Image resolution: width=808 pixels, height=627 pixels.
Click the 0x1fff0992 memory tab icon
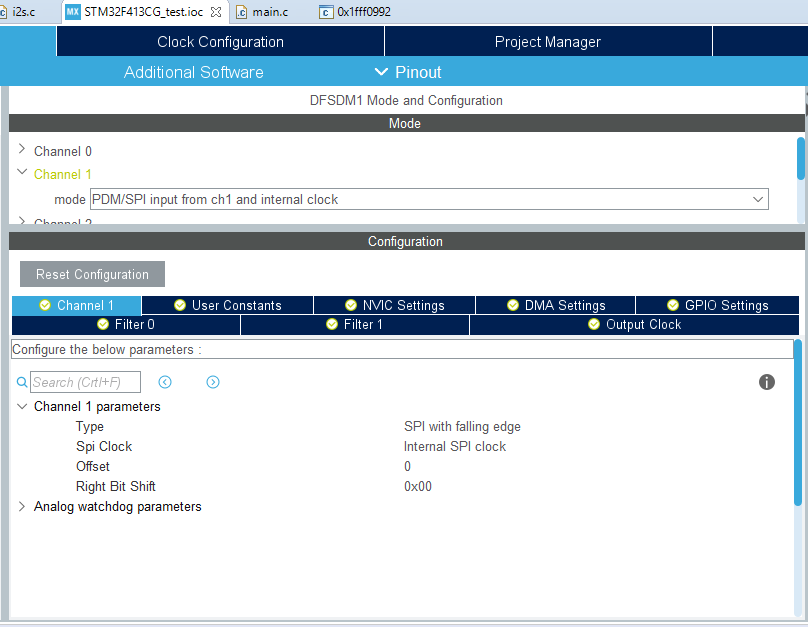(326, 12)
